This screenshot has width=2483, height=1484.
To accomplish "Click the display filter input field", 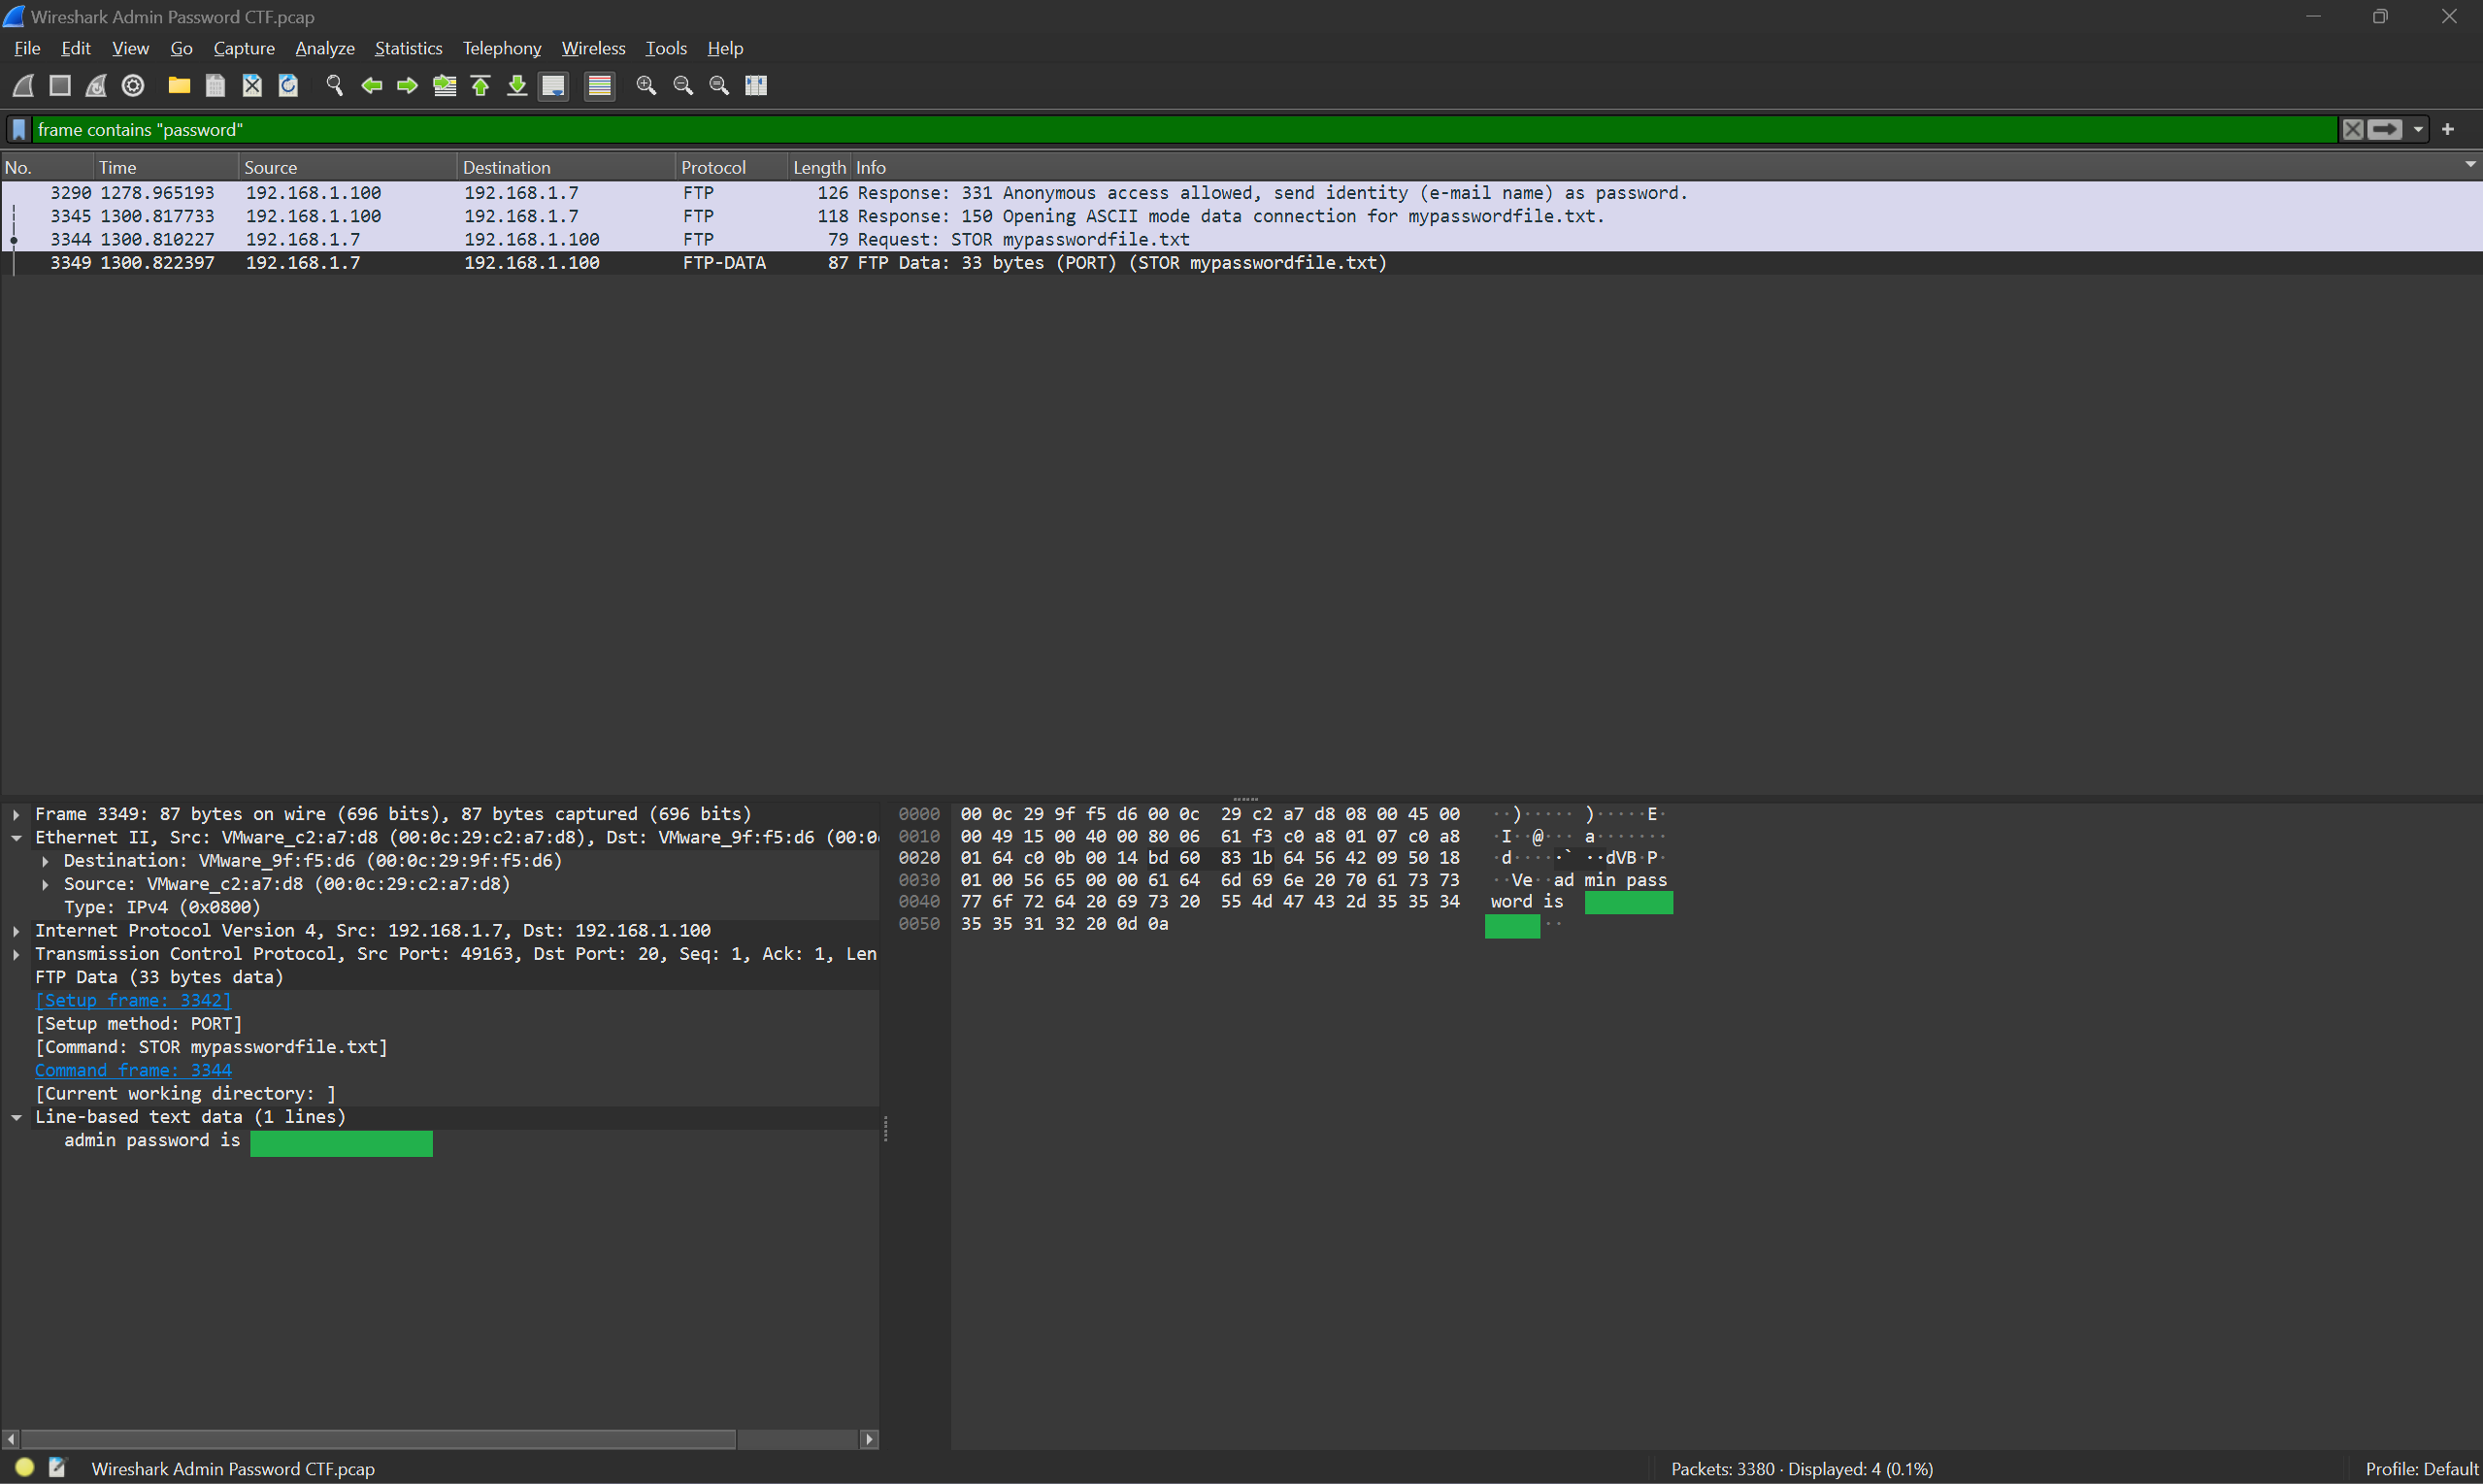I will click(x=1184, y=129).
